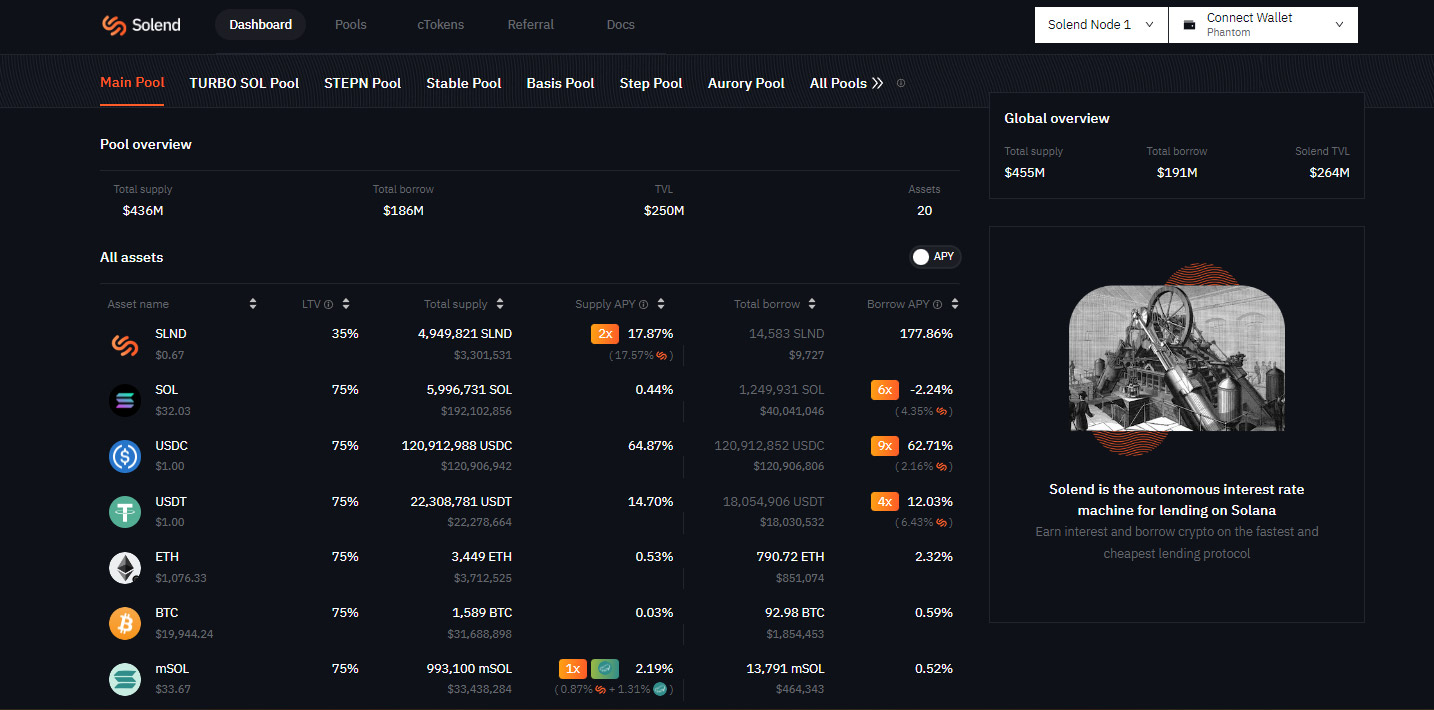Click the USDT token icon
Viewport: 1434px width, 710px height.
(x=125, y=512)
